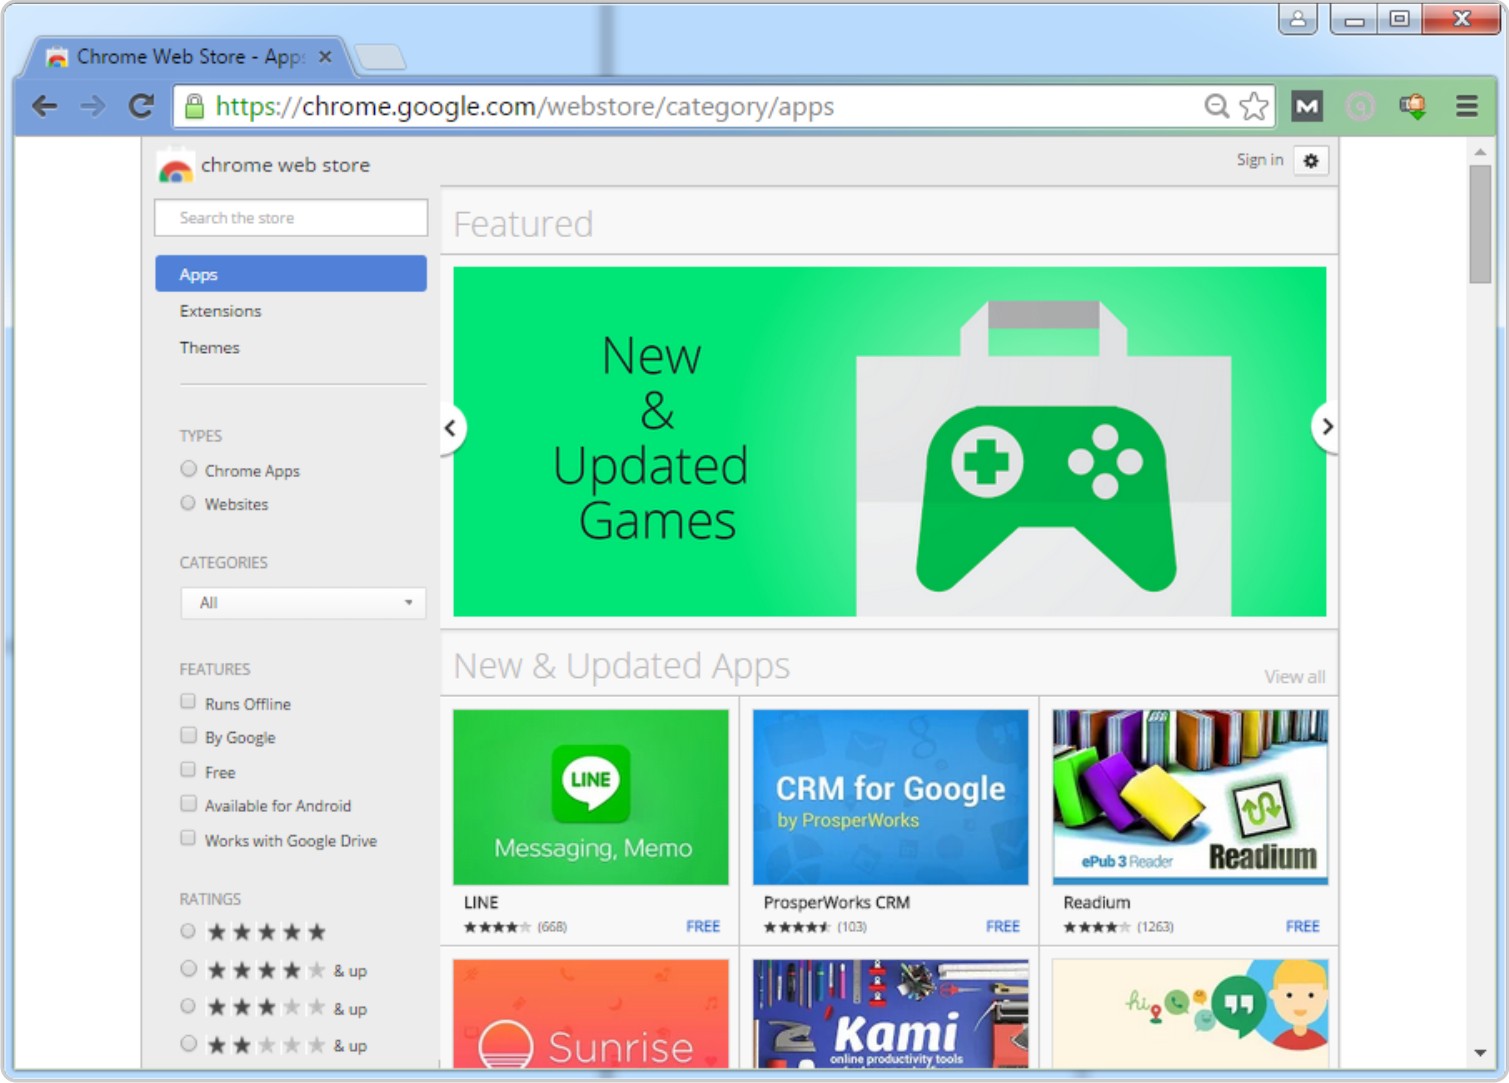The image size is (1509, 1083).
Task: Click the FREE label on Readium
Action: [1303, 927]
